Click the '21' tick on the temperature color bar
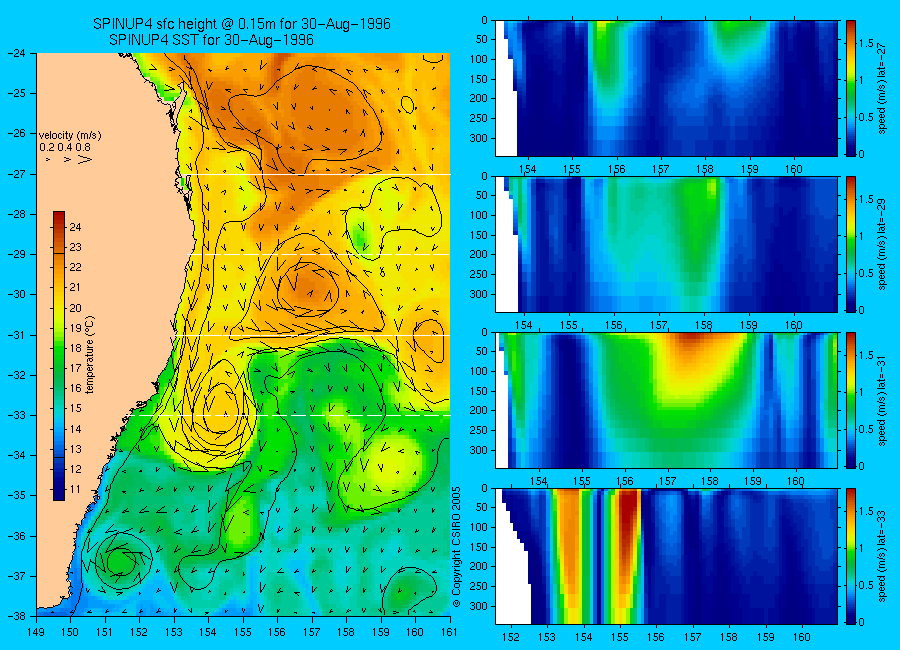 tap(75, 288)
